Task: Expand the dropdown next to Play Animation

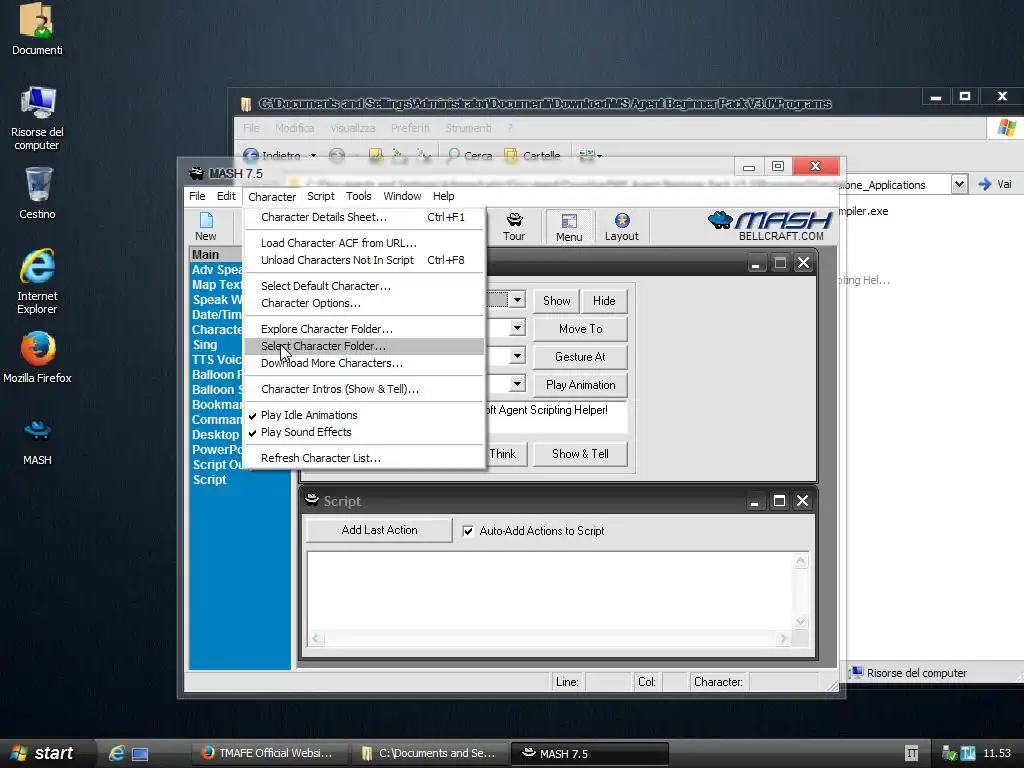Action: coord(517,384)
